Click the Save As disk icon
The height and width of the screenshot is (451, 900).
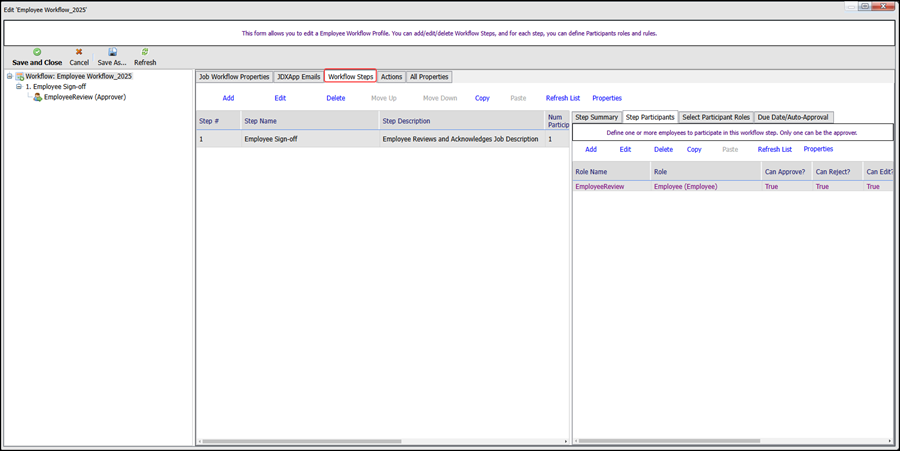tap(112, 52)
